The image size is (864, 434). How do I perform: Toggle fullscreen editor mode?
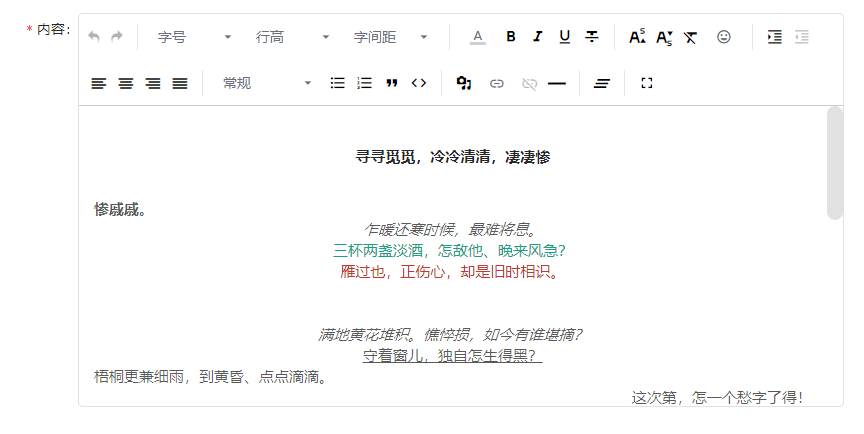tap(647, 83)
